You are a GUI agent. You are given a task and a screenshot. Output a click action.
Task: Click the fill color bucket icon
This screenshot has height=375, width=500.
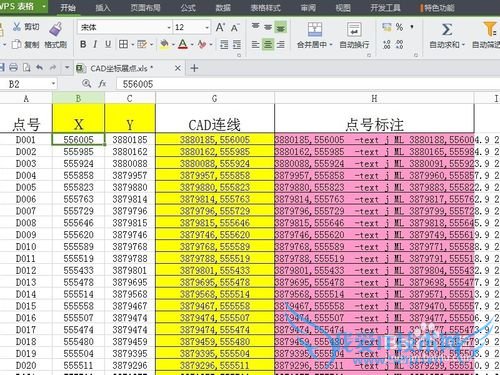coord(164,44)
